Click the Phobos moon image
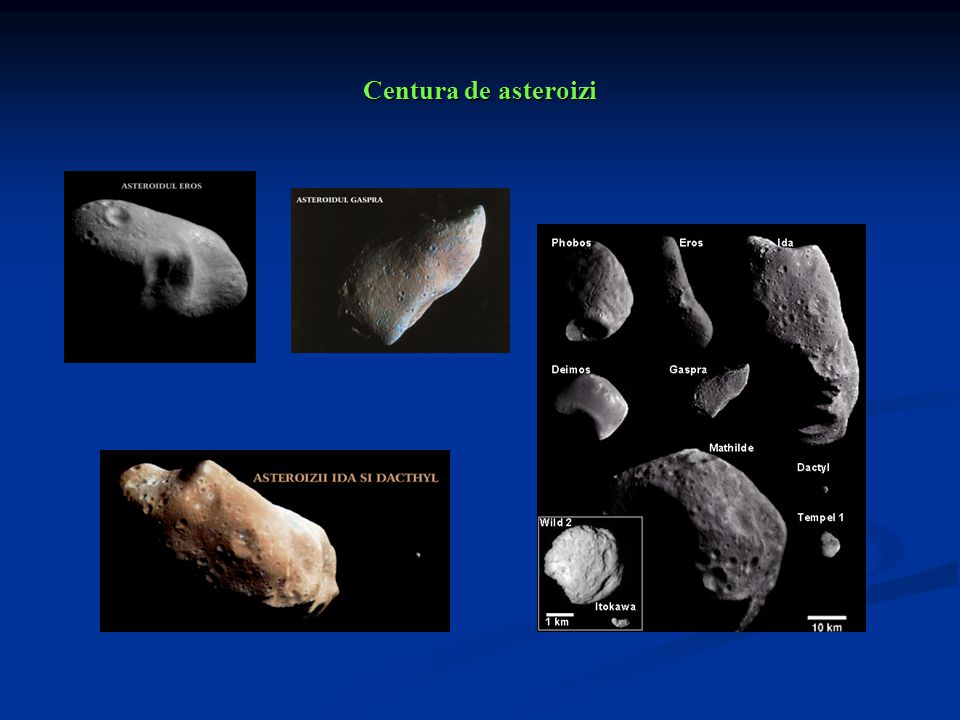 598,291
